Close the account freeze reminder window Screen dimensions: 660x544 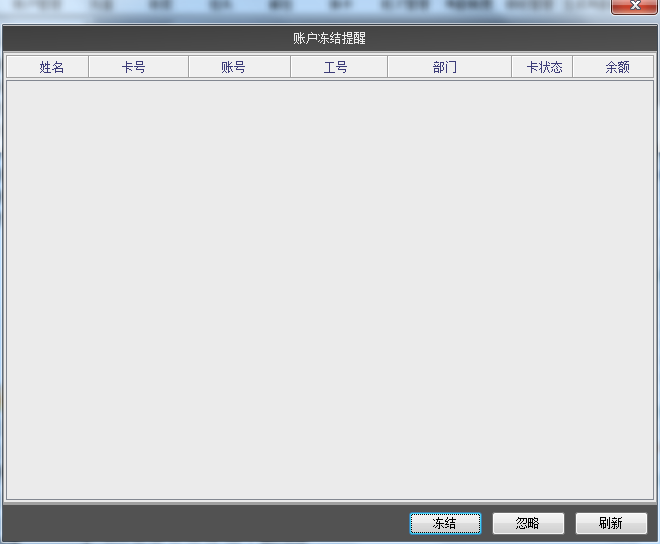pyautogui.click(x=634, y=7)
